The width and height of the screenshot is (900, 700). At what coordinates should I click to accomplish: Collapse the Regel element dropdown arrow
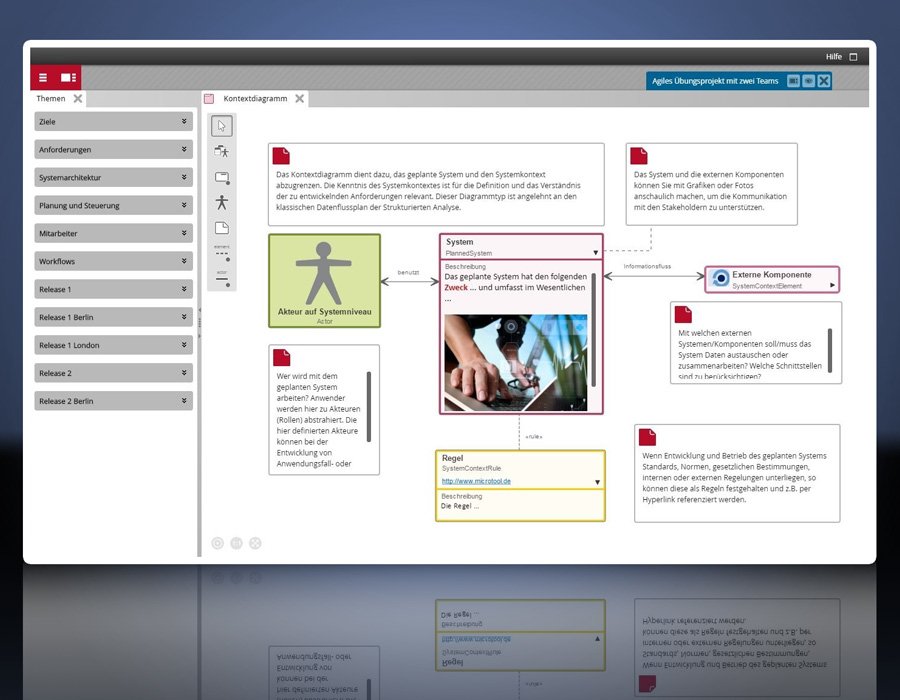point(598,483)
